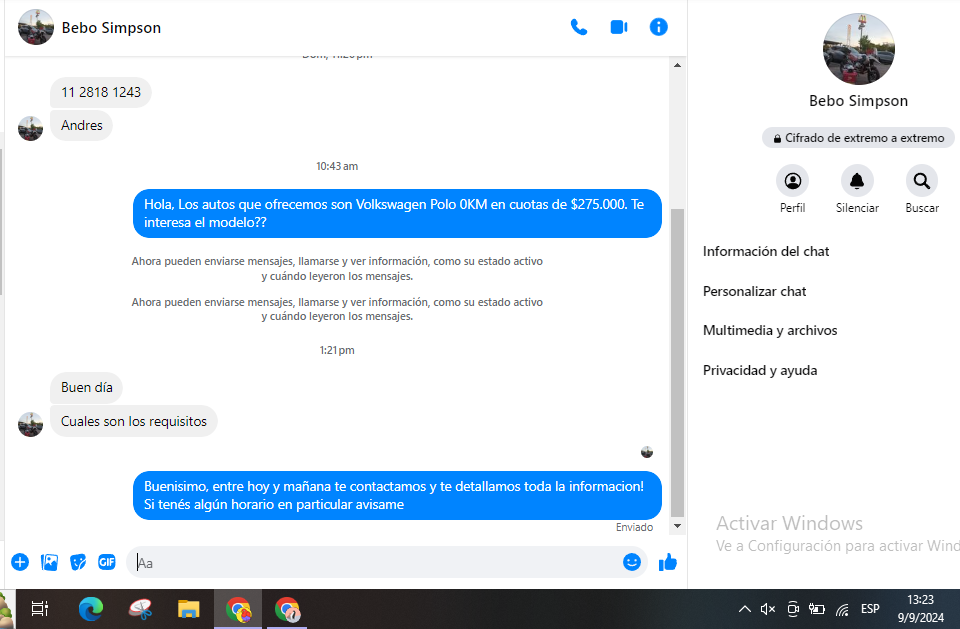Screen dimensions: 960x629
Task: Choose a sticker from the sticker icon
Action: point(78,562)
